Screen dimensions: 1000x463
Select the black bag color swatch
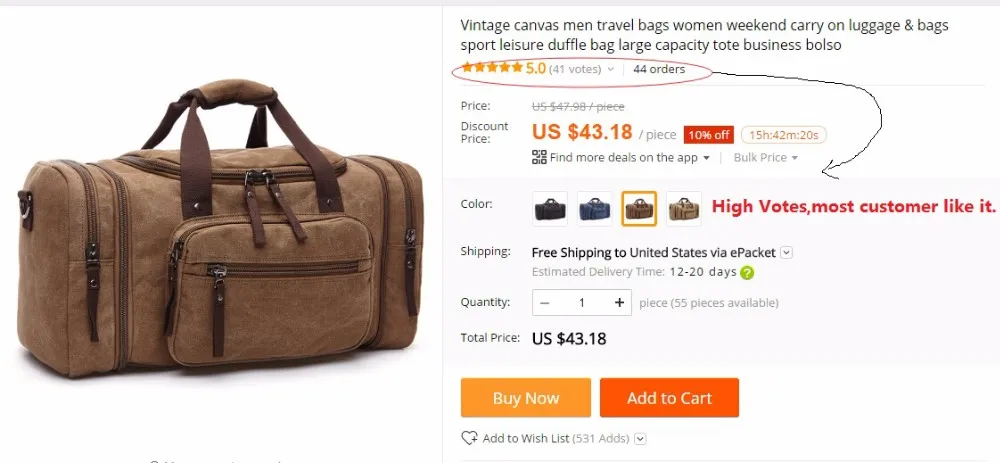coord(550,209)
